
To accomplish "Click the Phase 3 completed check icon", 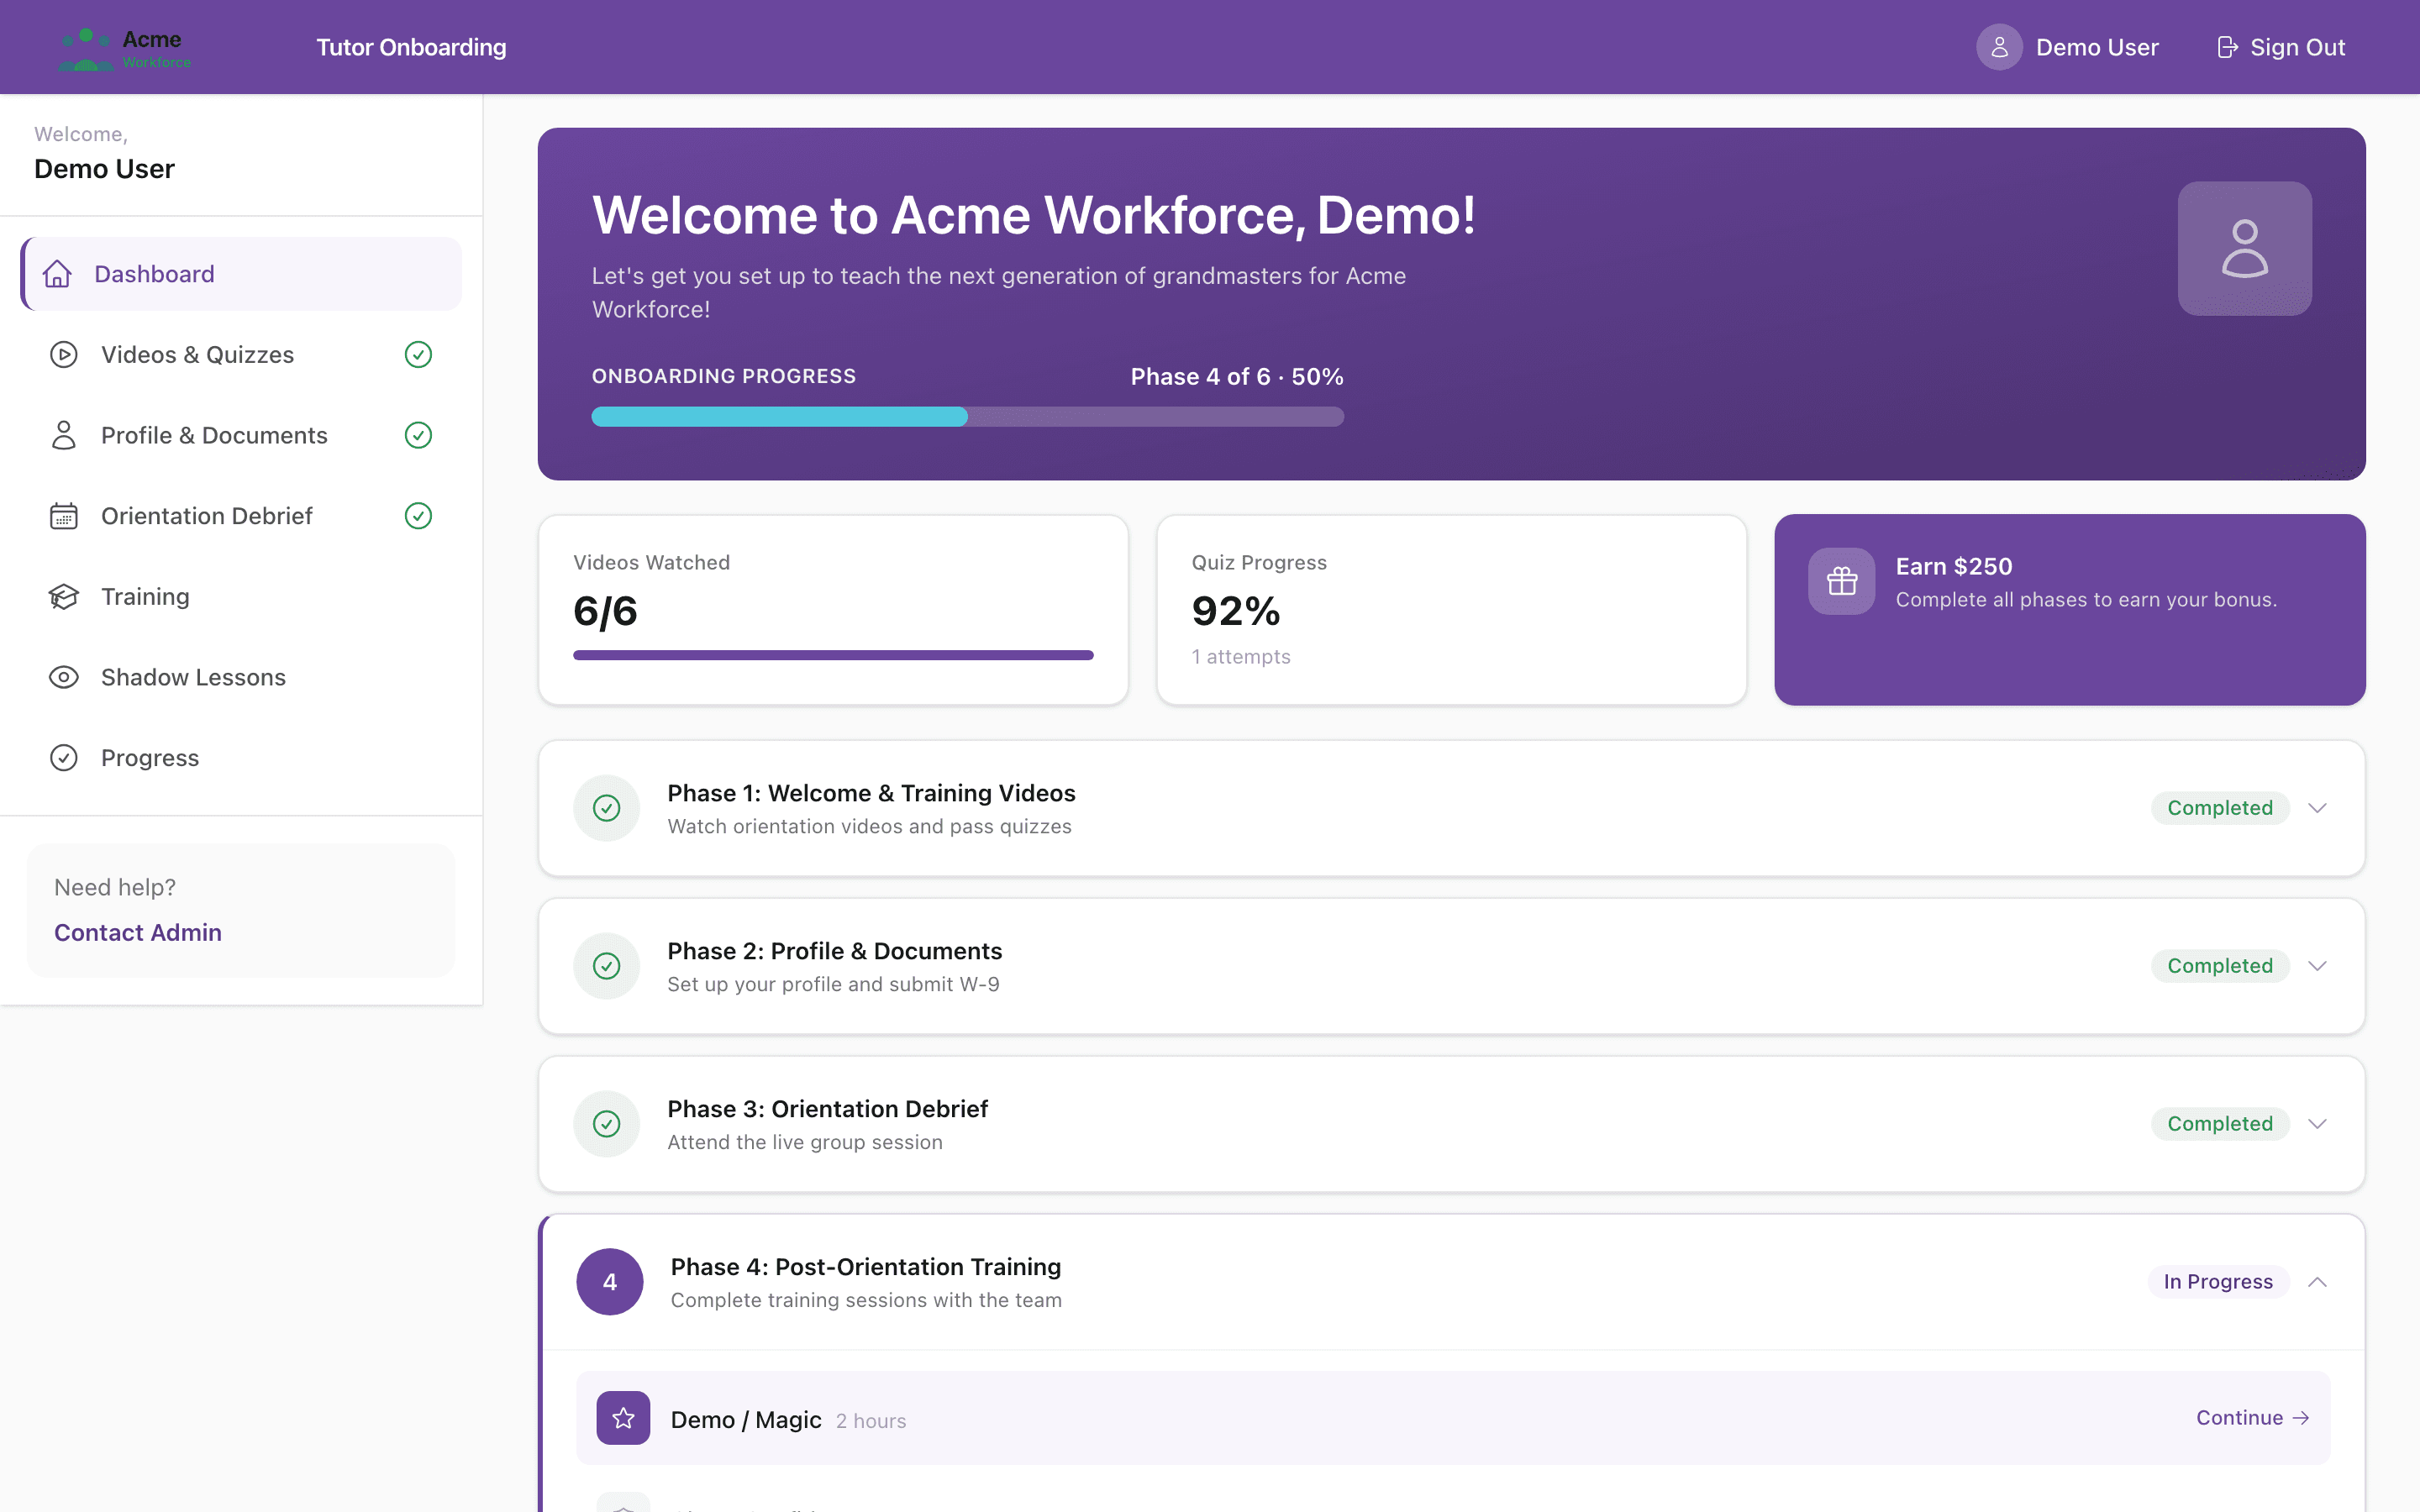I will click(x=606, y=1124).
